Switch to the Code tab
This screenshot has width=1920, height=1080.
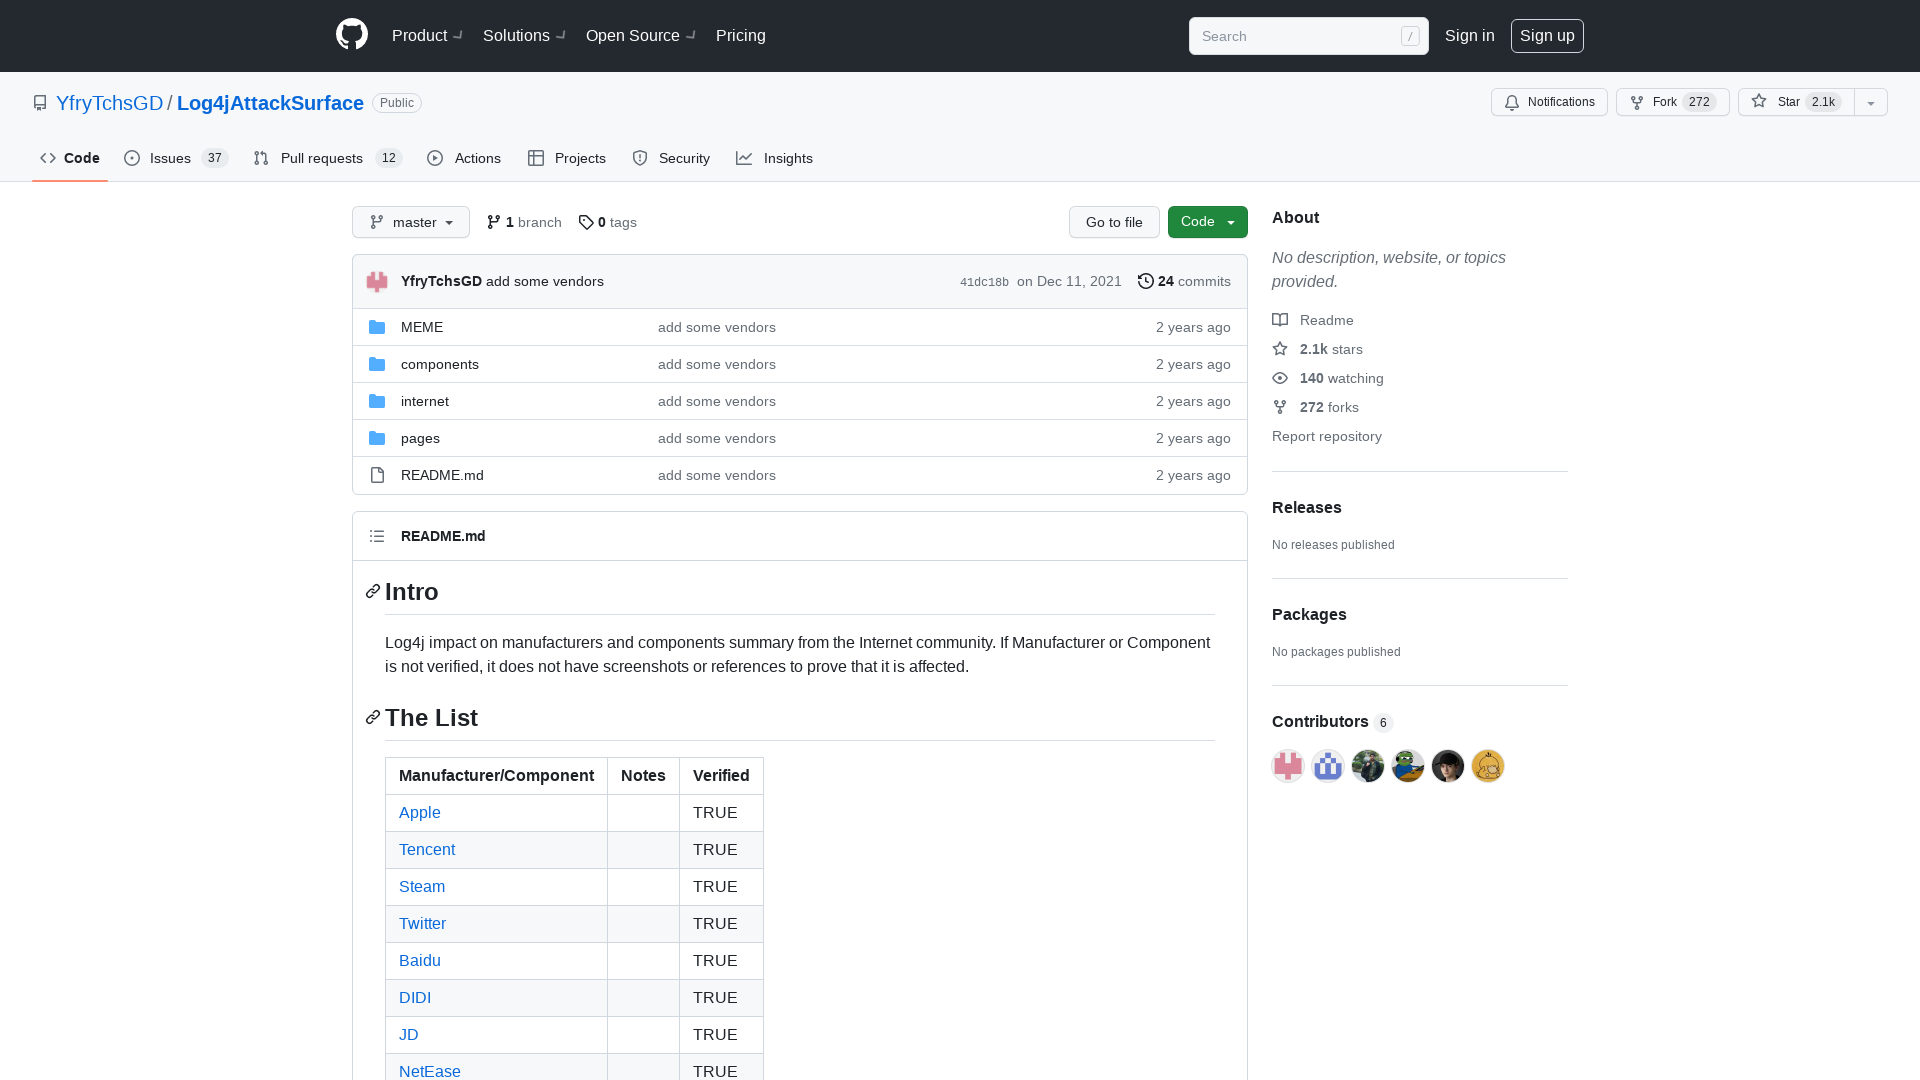click(70, 158)
